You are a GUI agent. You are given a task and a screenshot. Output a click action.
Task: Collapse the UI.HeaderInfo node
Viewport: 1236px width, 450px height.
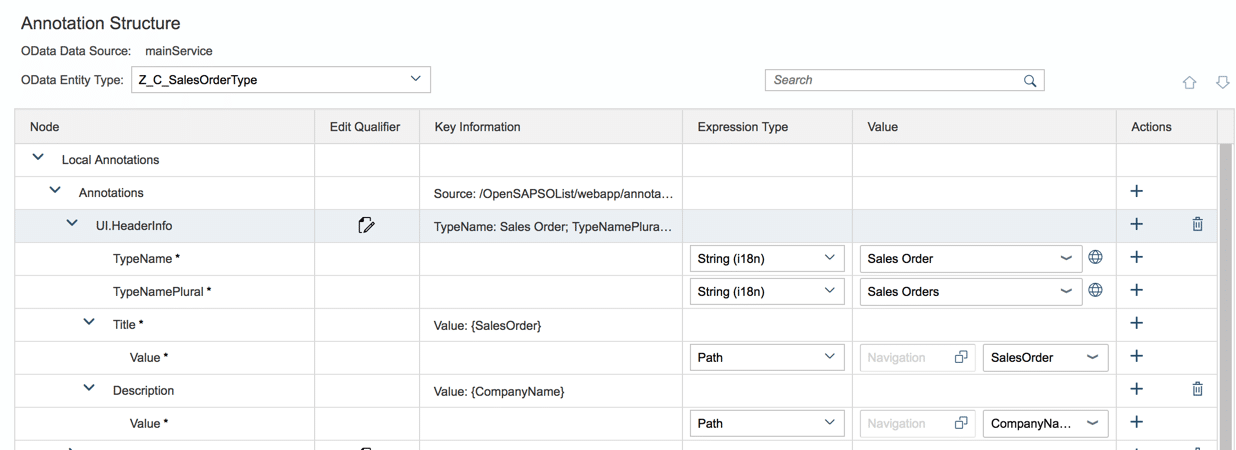(72, 225)
